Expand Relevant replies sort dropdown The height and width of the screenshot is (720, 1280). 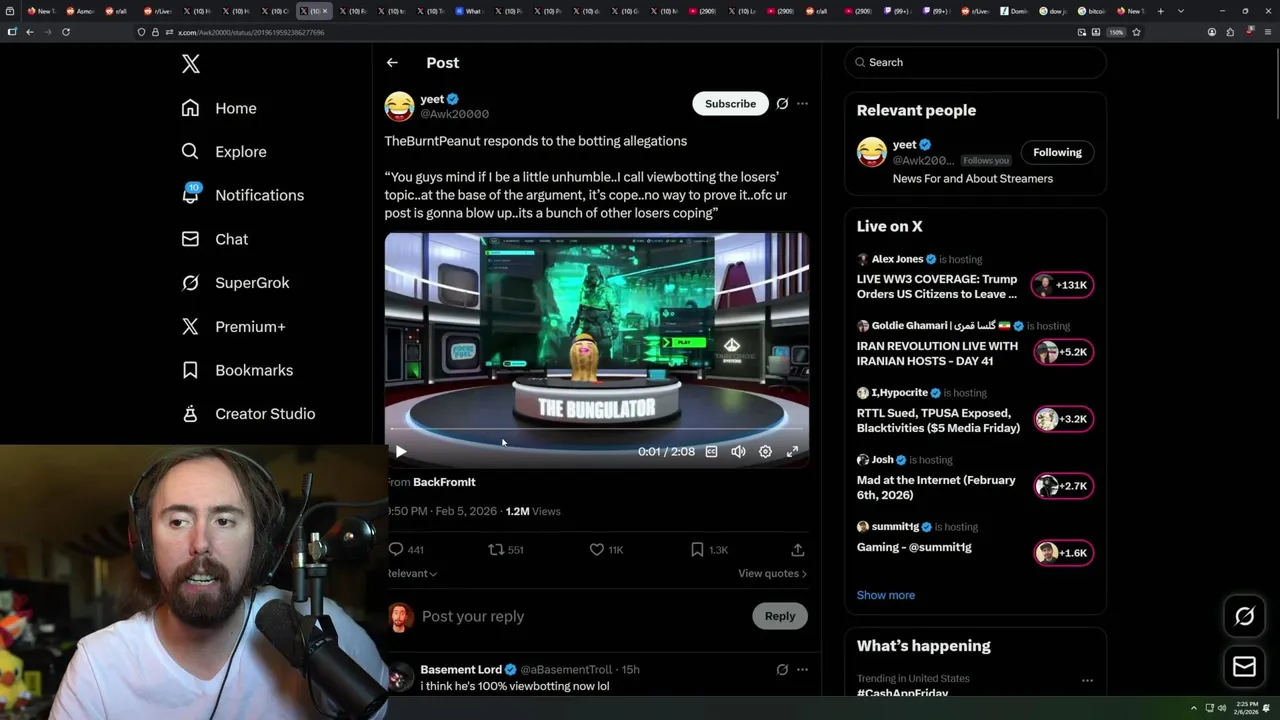point(412,574)
